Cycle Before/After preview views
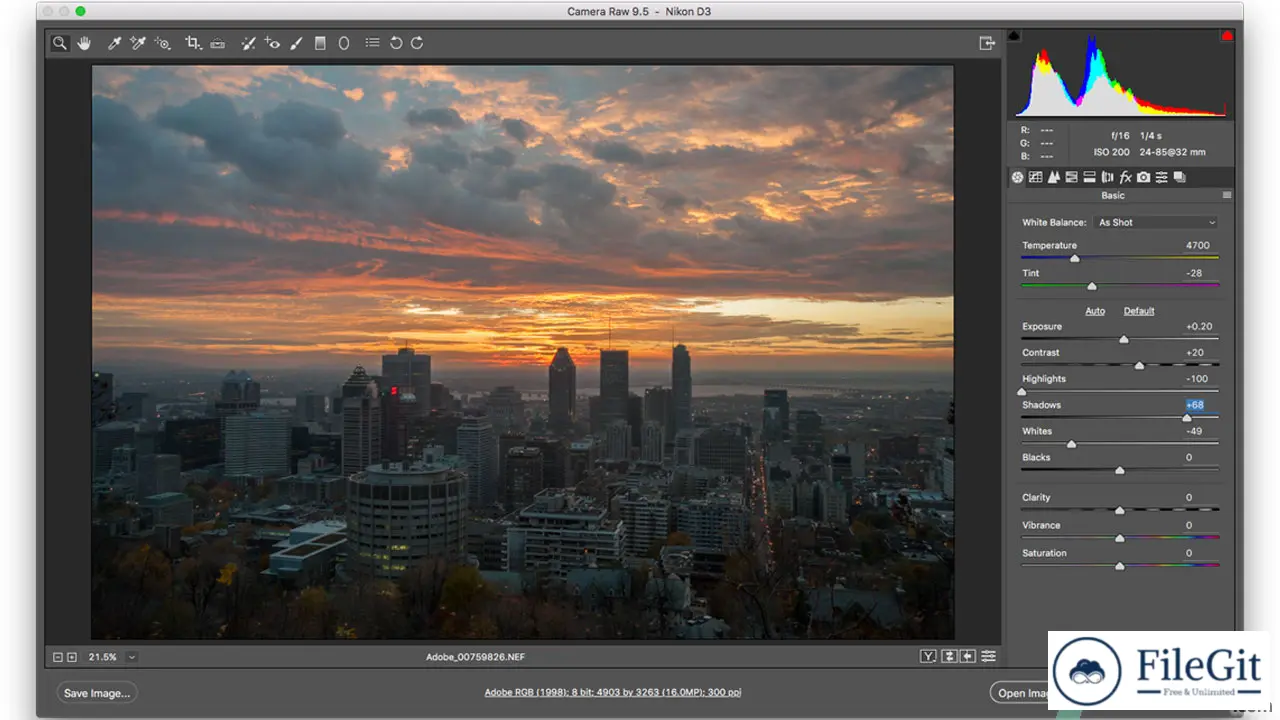This screenshot has width=1280, height=720. point(929,656)
